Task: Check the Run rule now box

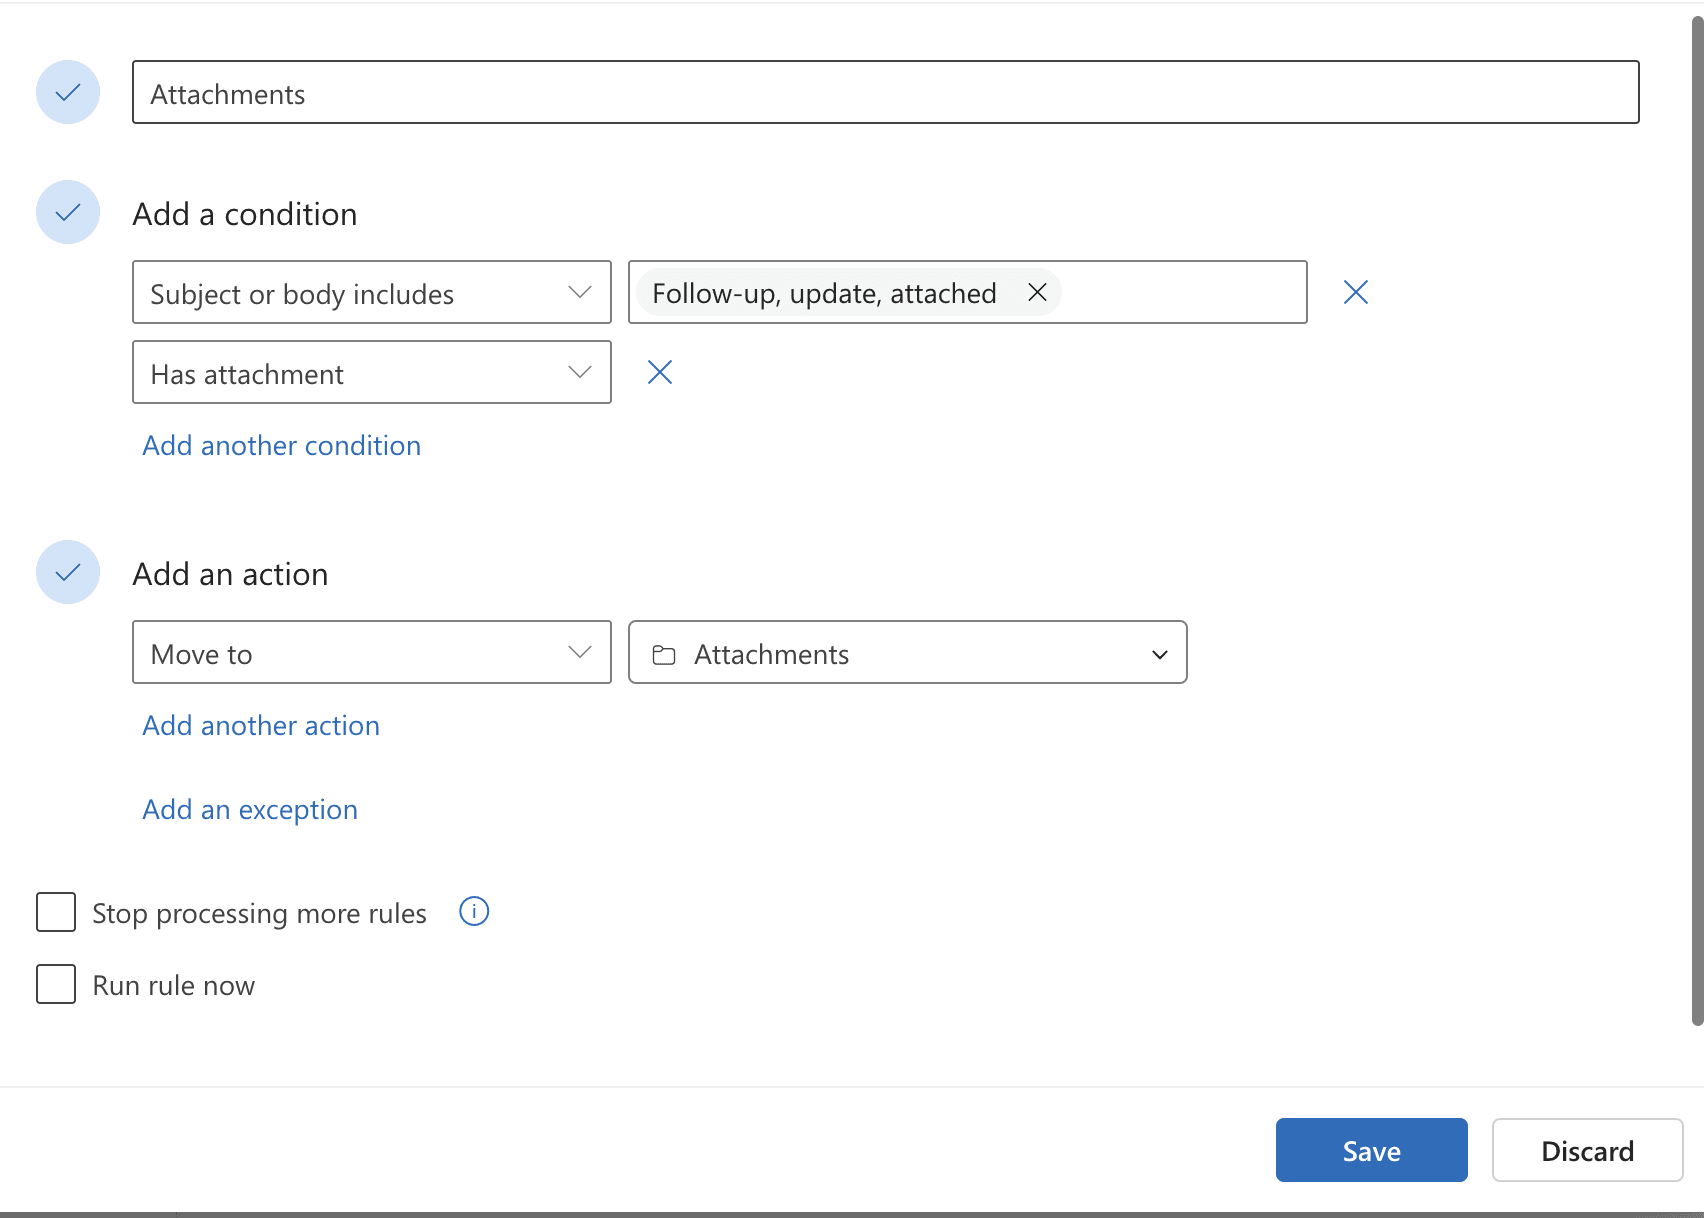Action: (56, 984)
